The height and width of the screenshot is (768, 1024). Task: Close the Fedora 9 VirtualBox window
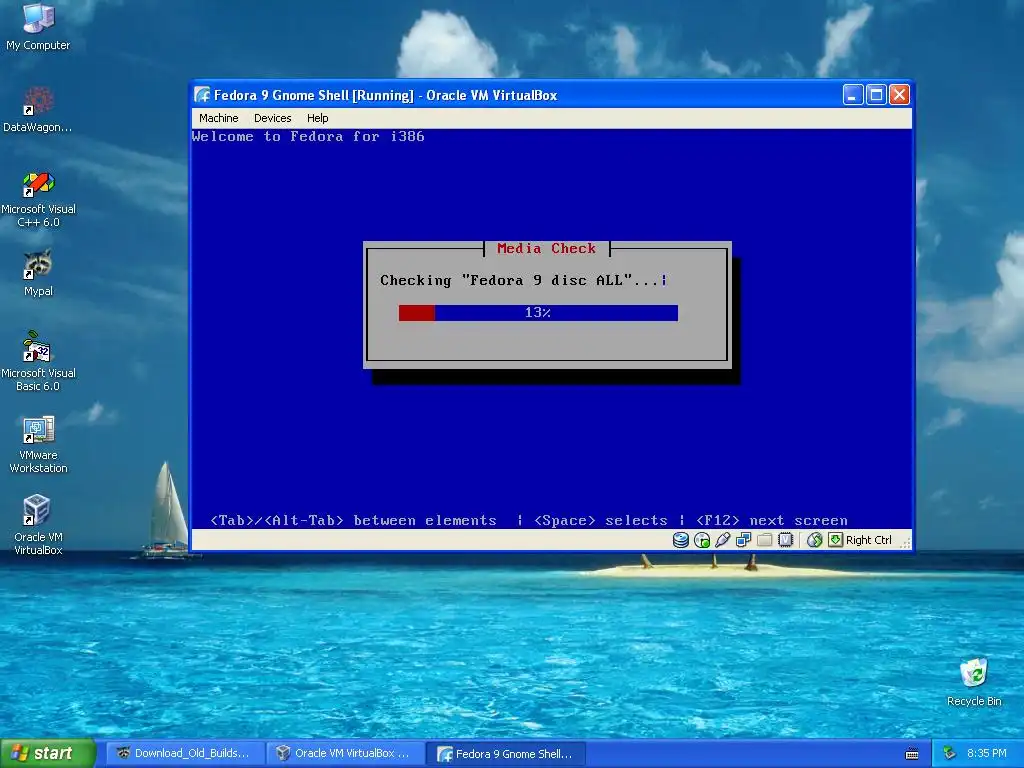[x=899, y=95]
